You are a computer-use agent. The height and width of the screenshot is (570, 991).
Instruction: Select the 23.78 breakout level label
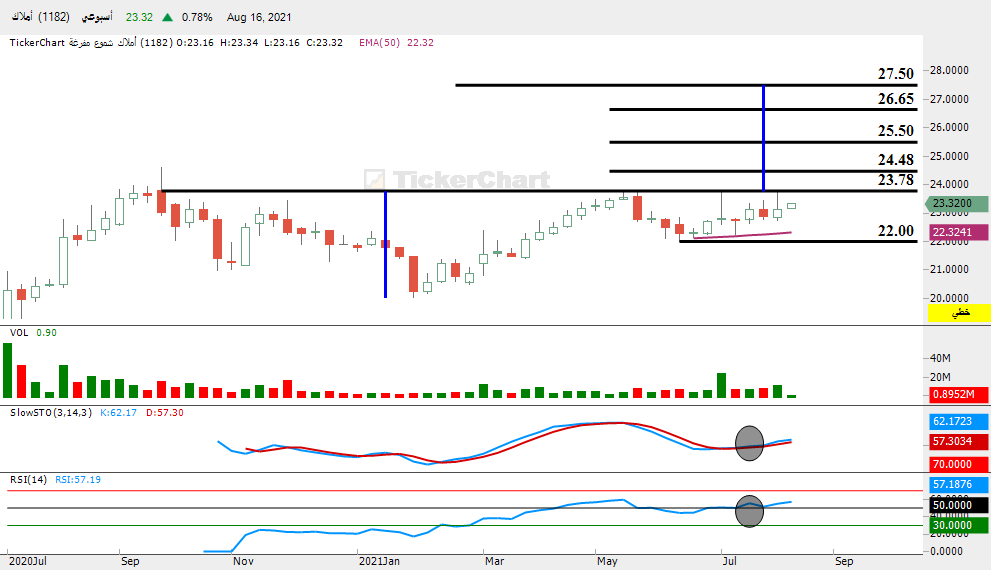click(896, 180)
